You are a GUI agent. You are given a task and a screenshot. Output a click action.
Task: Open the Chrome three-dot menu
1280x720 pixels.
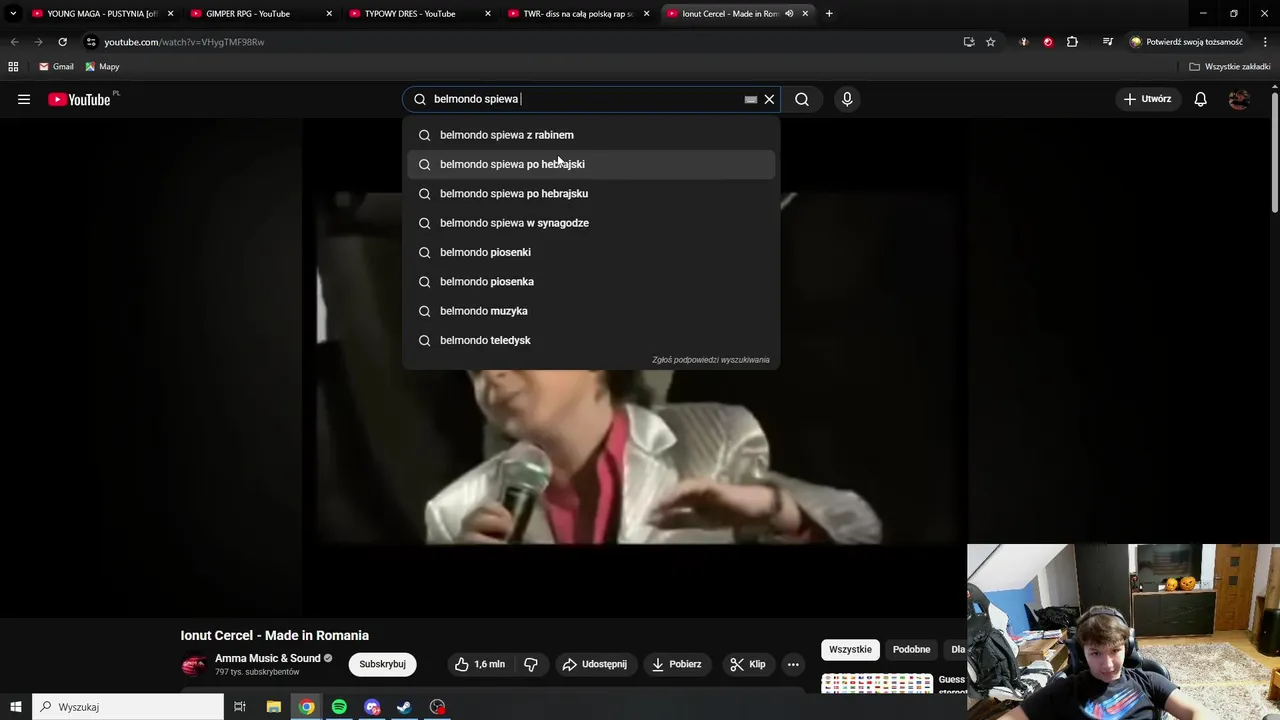point(1266,42)
